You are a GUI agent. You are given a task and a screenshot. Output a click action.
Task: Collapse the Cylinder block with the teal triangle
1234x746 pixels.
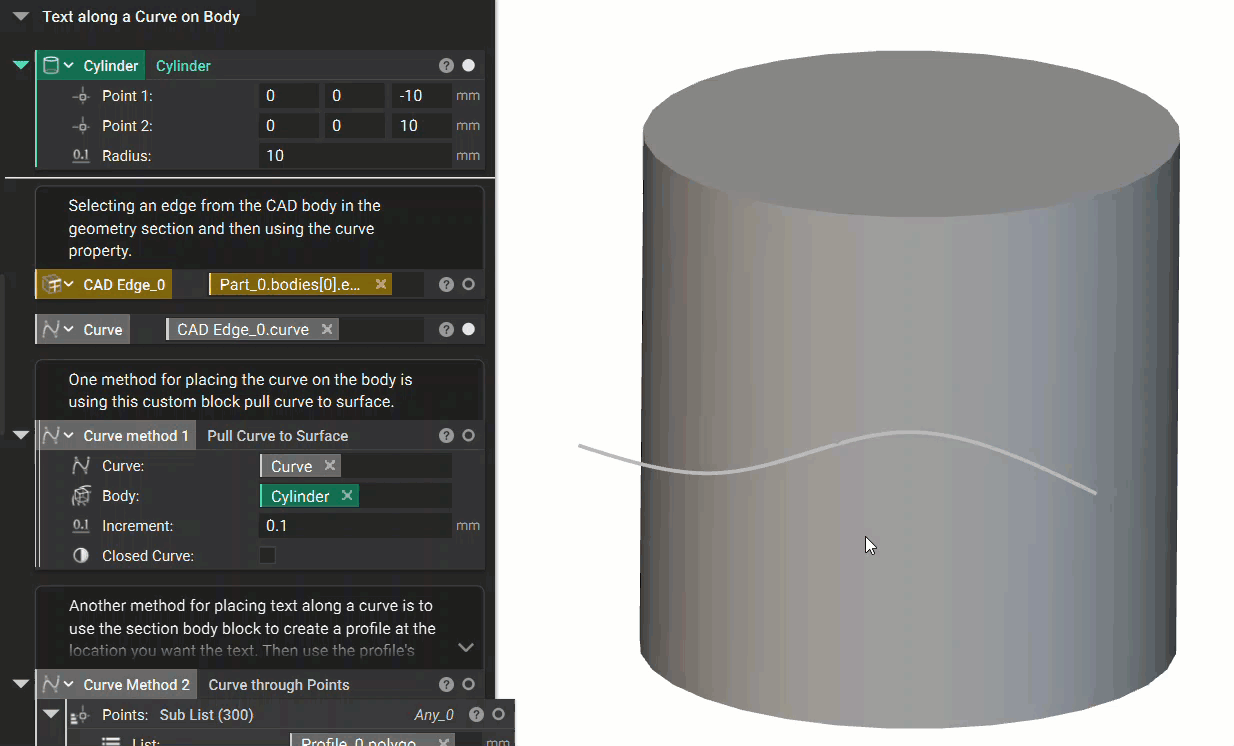20,65
